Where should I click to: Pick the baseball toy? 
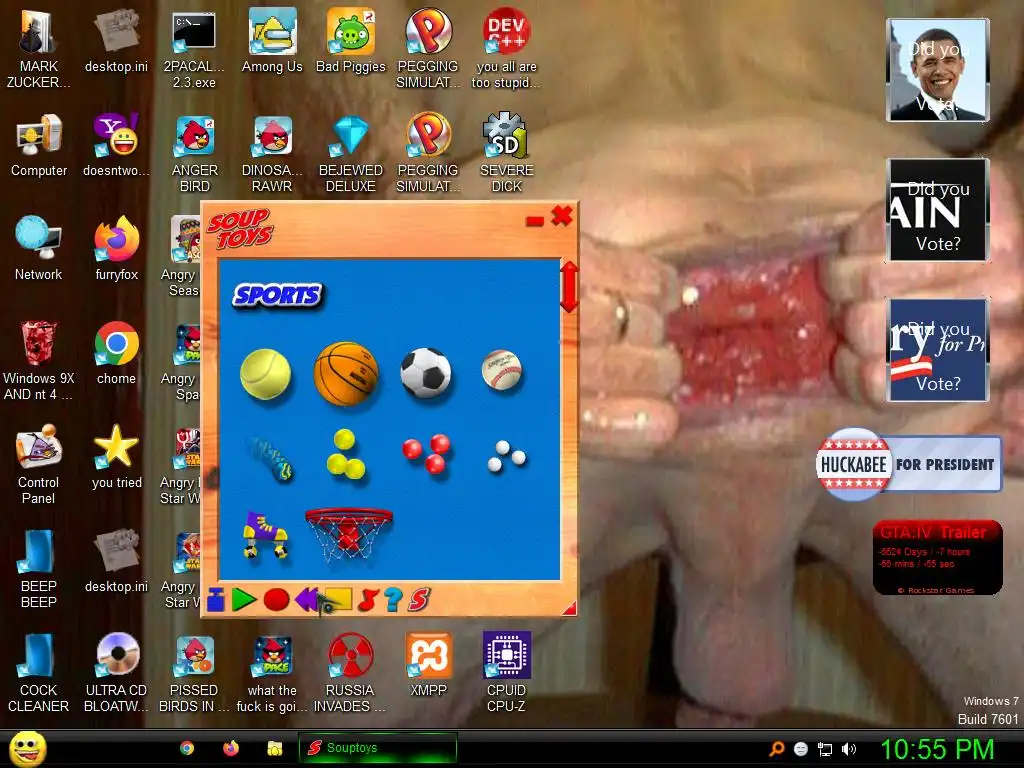(x=502, y=370)
